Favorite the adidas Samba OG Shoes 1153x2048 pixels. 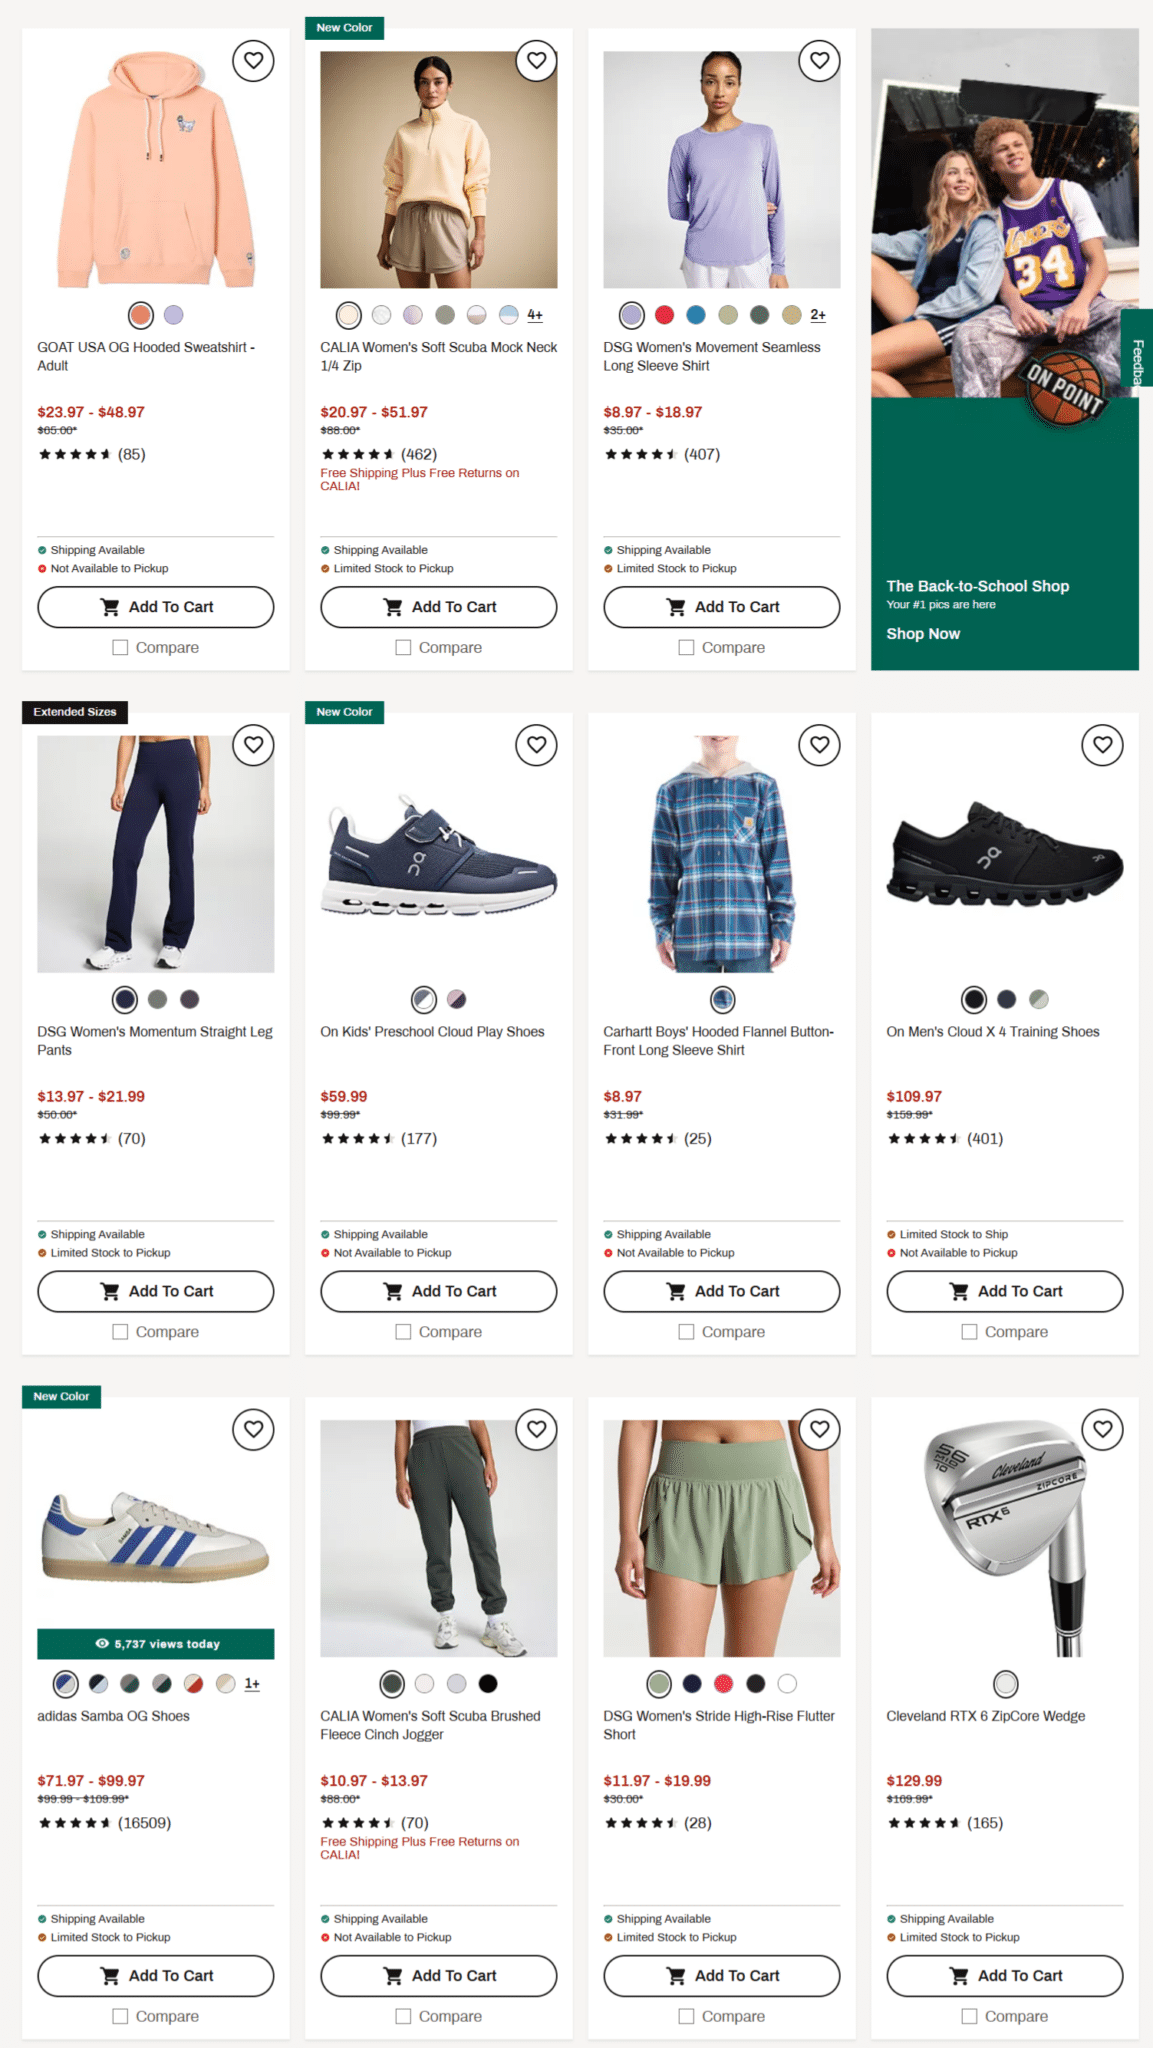[253, 1429]
